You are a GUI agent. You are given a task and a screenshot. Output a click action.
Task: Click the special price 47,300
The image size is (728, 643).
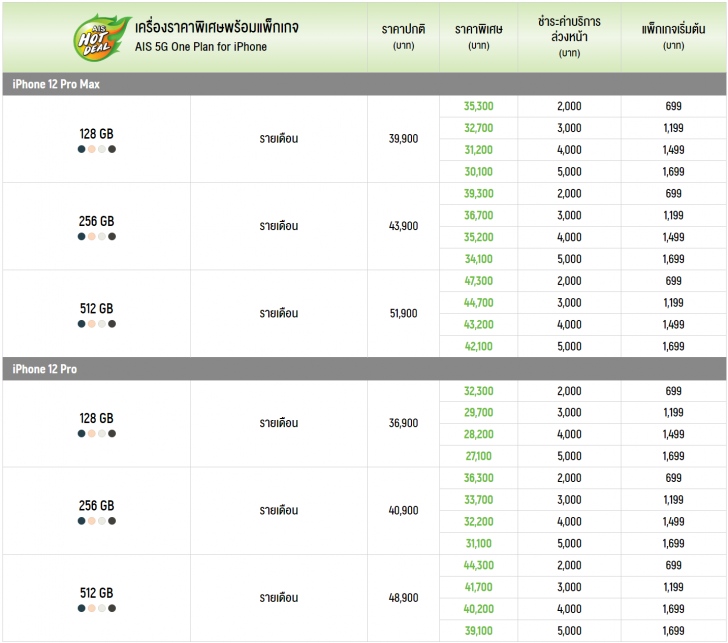[x=479, y=281]
